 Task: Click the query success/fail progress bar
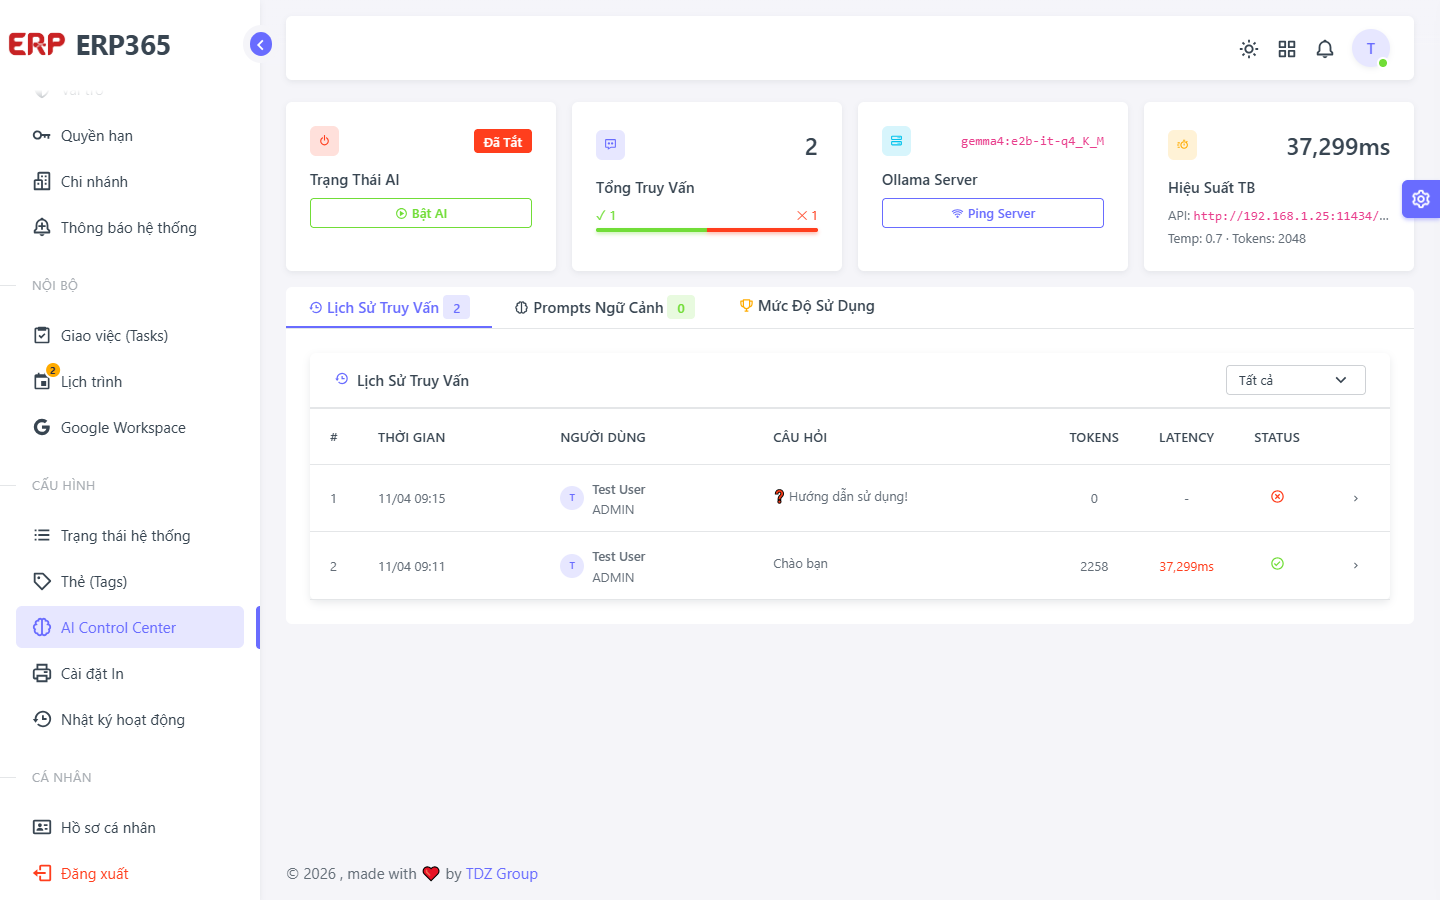coord(707,230)
